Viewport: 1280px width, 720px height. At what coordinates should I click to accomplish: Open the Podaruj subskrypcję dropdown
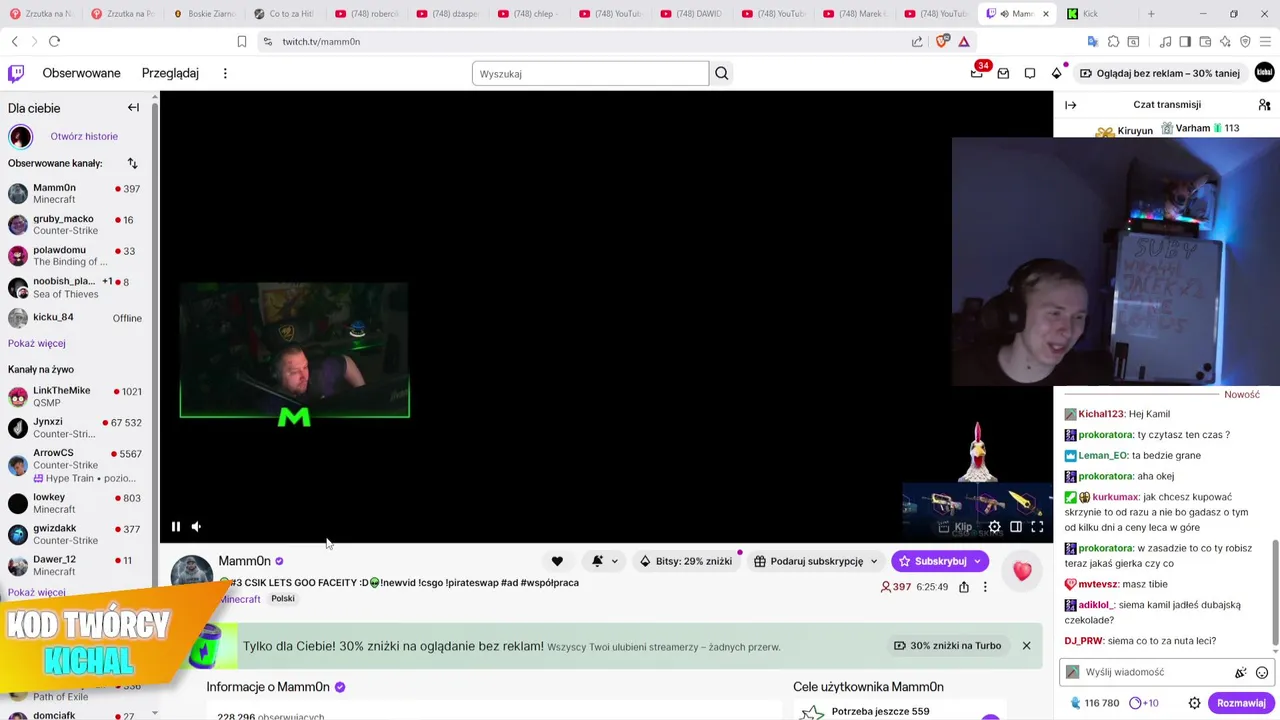[x=815, y=561]
